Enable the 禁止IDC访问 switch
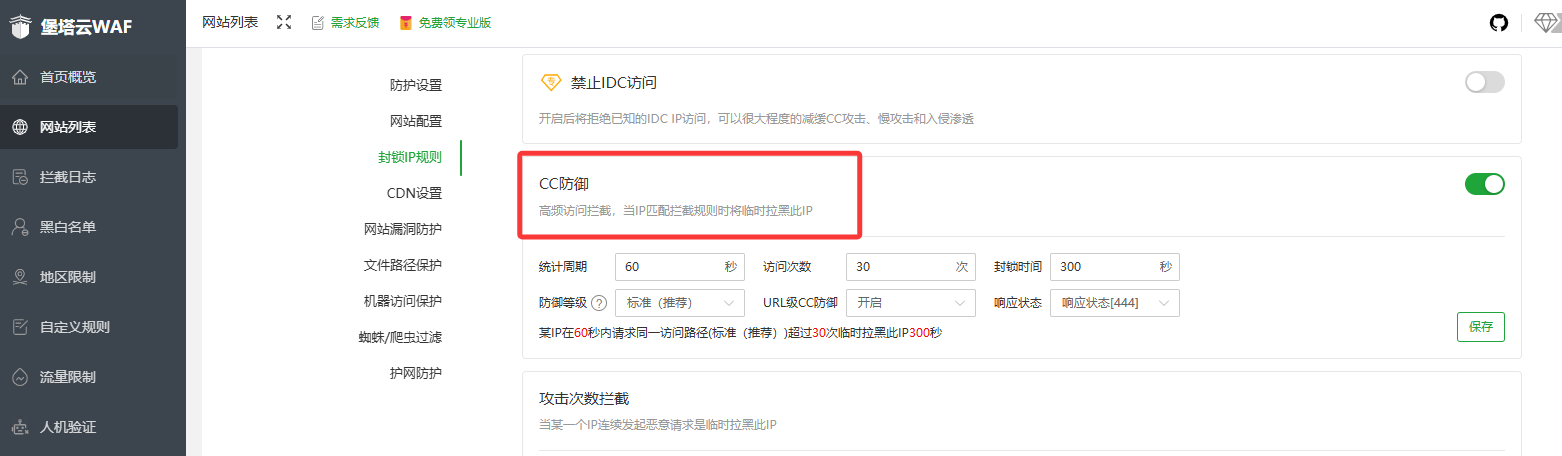1562x456 pixels. click(x=1485, y=82)
